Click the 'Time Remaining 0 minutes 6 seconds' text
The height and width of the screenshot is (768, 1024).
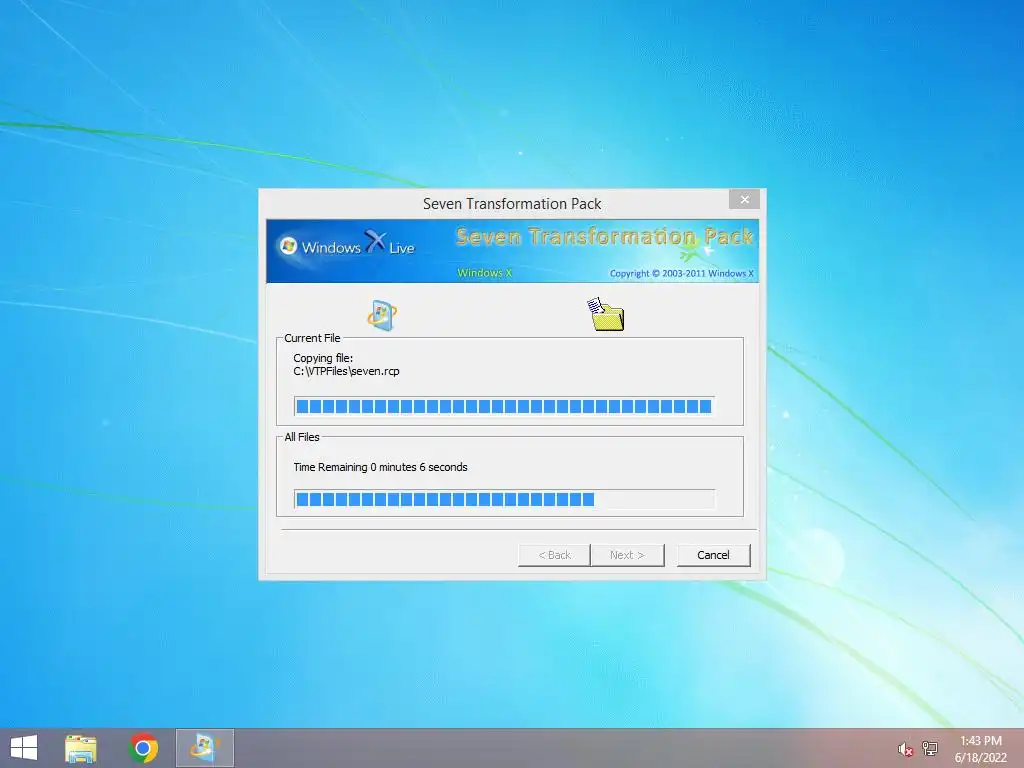coord(380,467)
